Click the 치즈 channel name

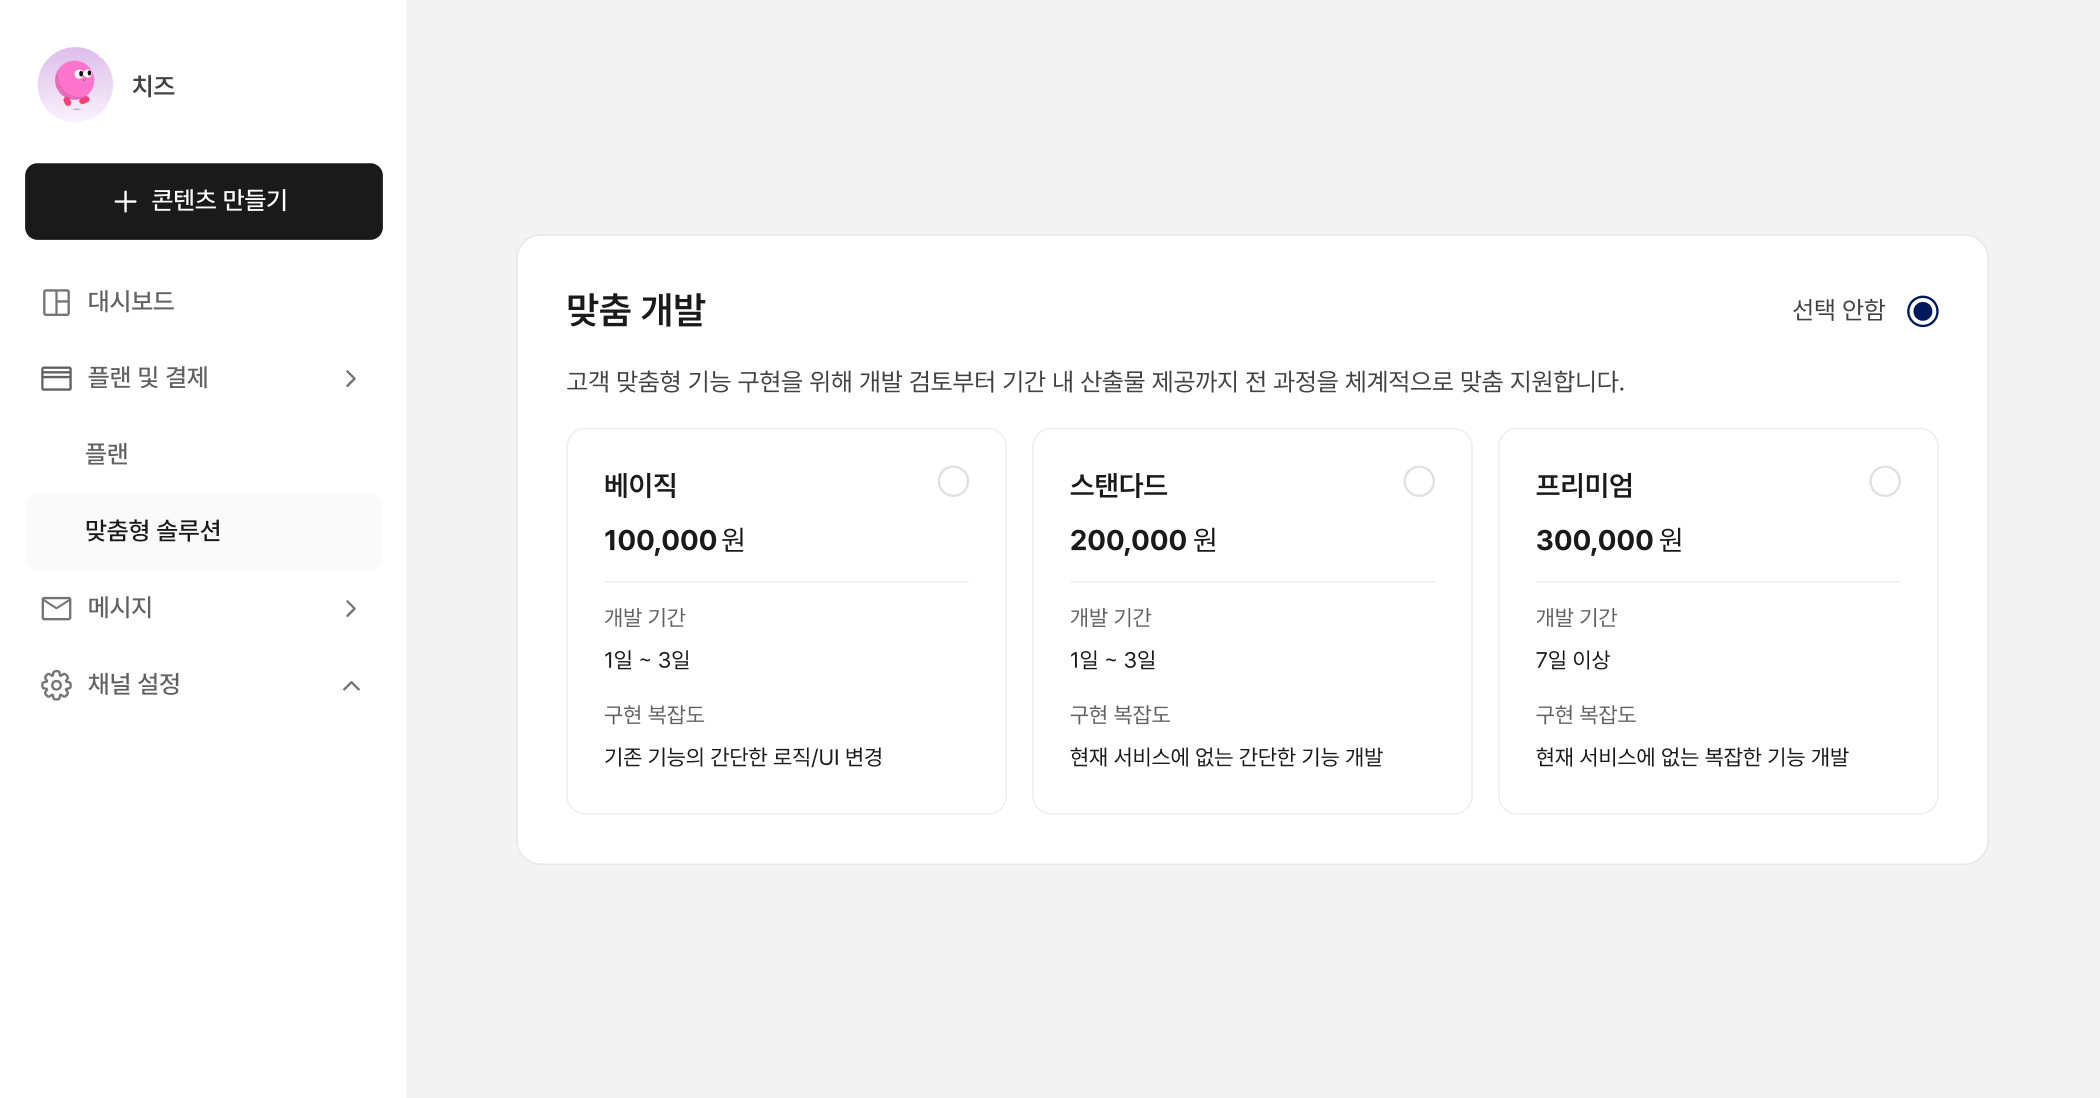[154, 86]
